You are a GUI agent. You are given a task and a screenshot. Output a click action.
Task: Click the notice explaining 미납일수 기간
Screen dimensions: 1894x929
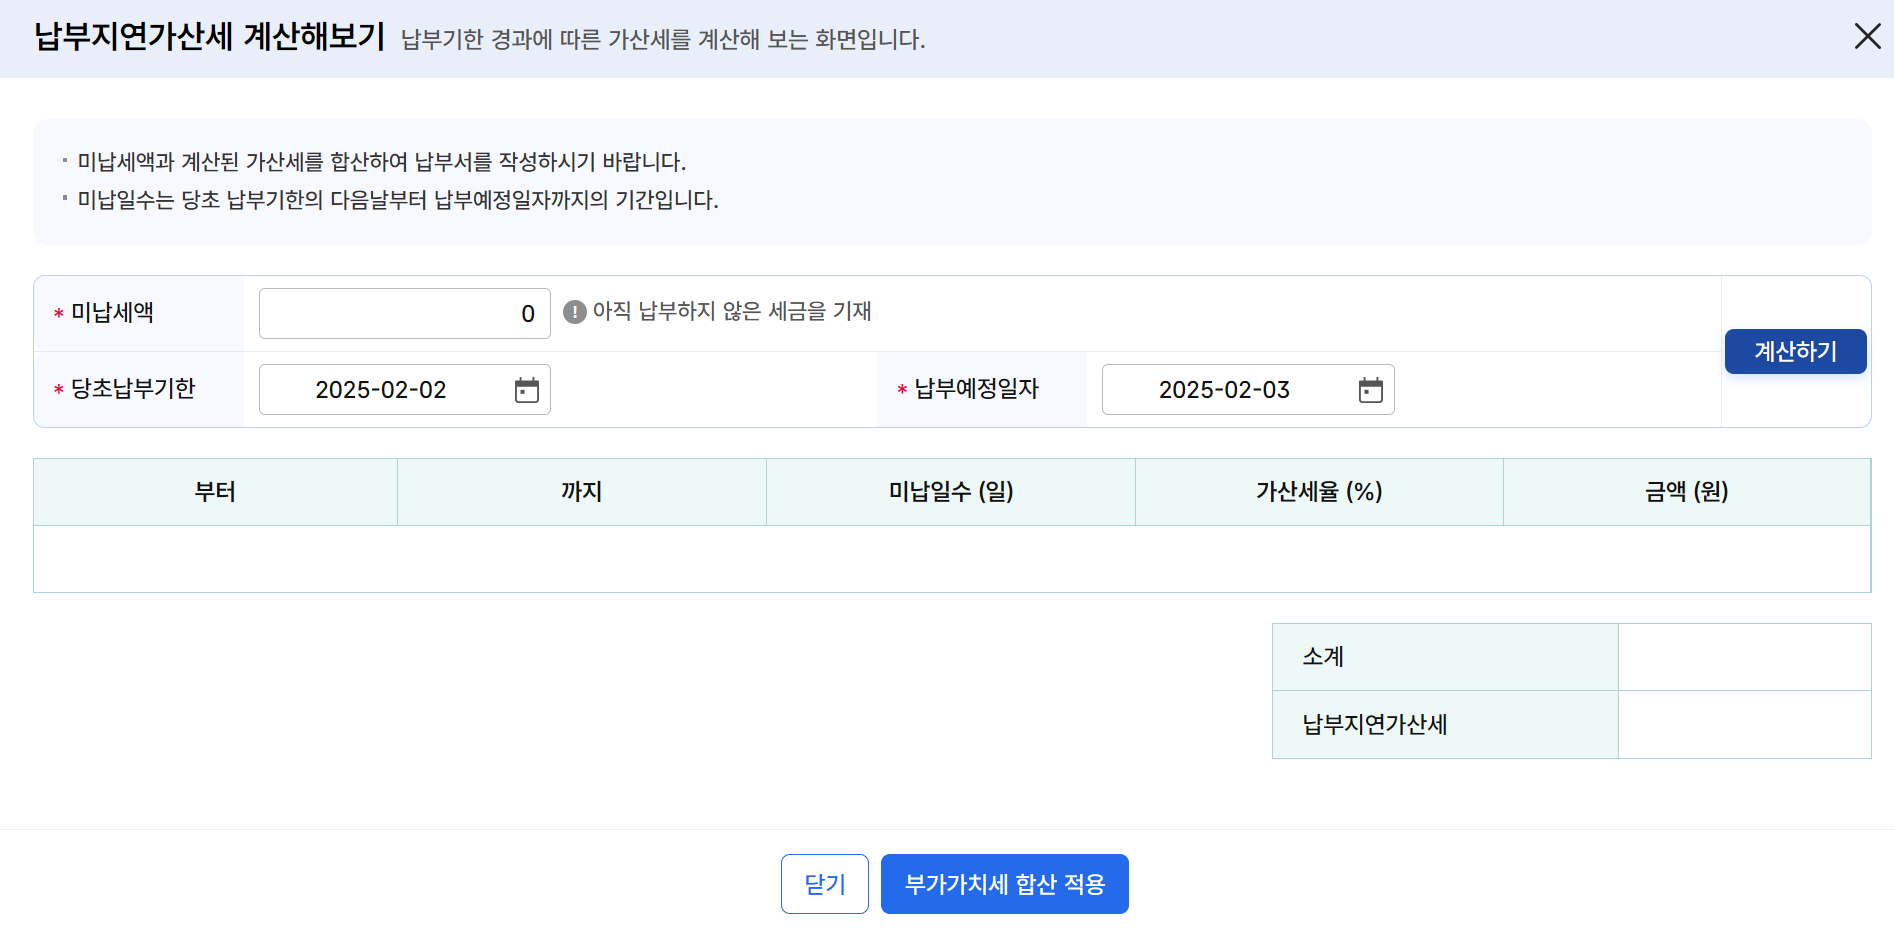click(398, 200)
